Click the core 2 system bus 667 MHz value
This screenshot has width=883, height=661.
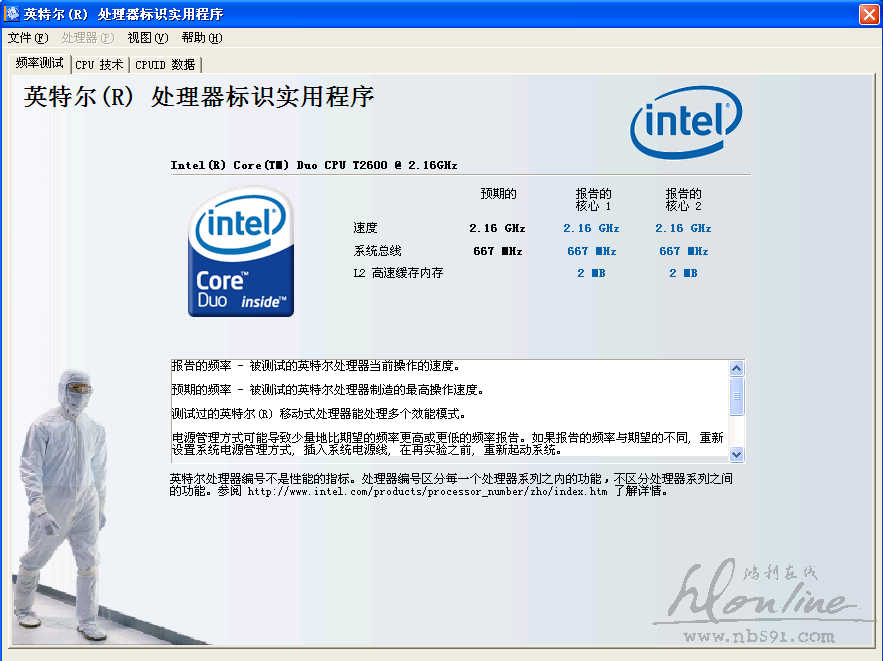[684, 251]
